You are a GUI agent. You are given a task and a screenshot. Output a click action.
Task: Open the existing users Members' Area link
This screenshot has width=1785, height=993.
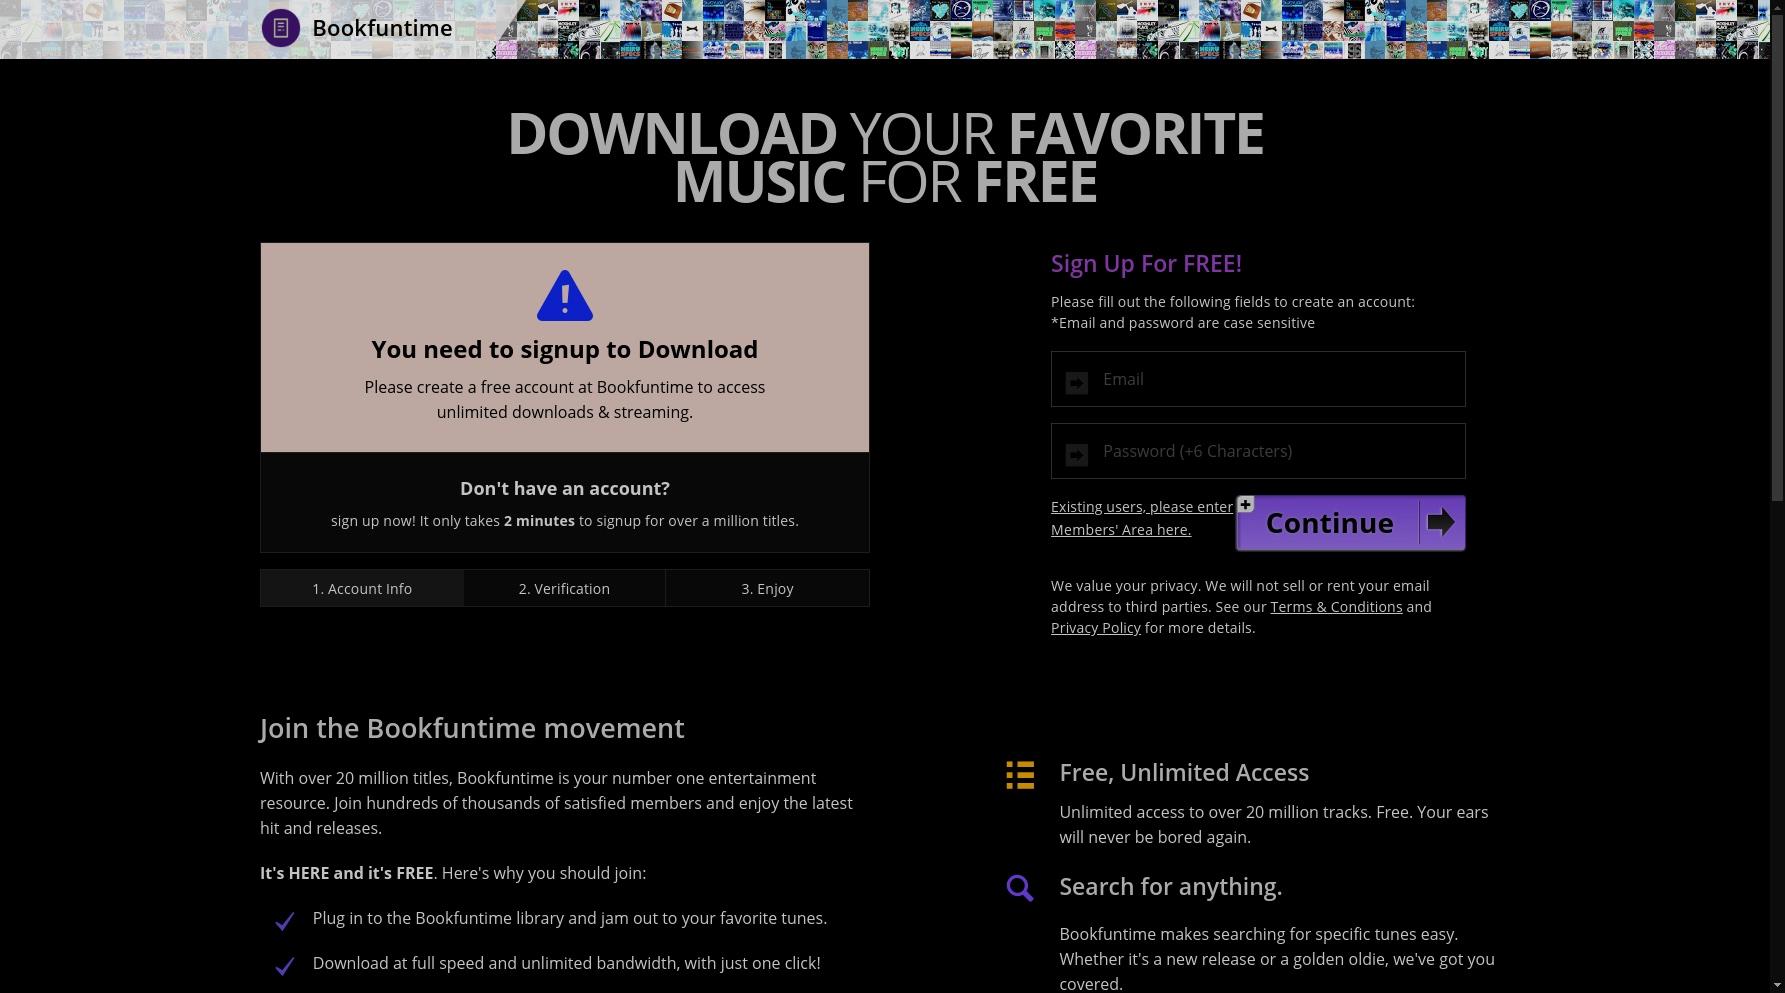pyautogui.click(x=1142, y=518)
